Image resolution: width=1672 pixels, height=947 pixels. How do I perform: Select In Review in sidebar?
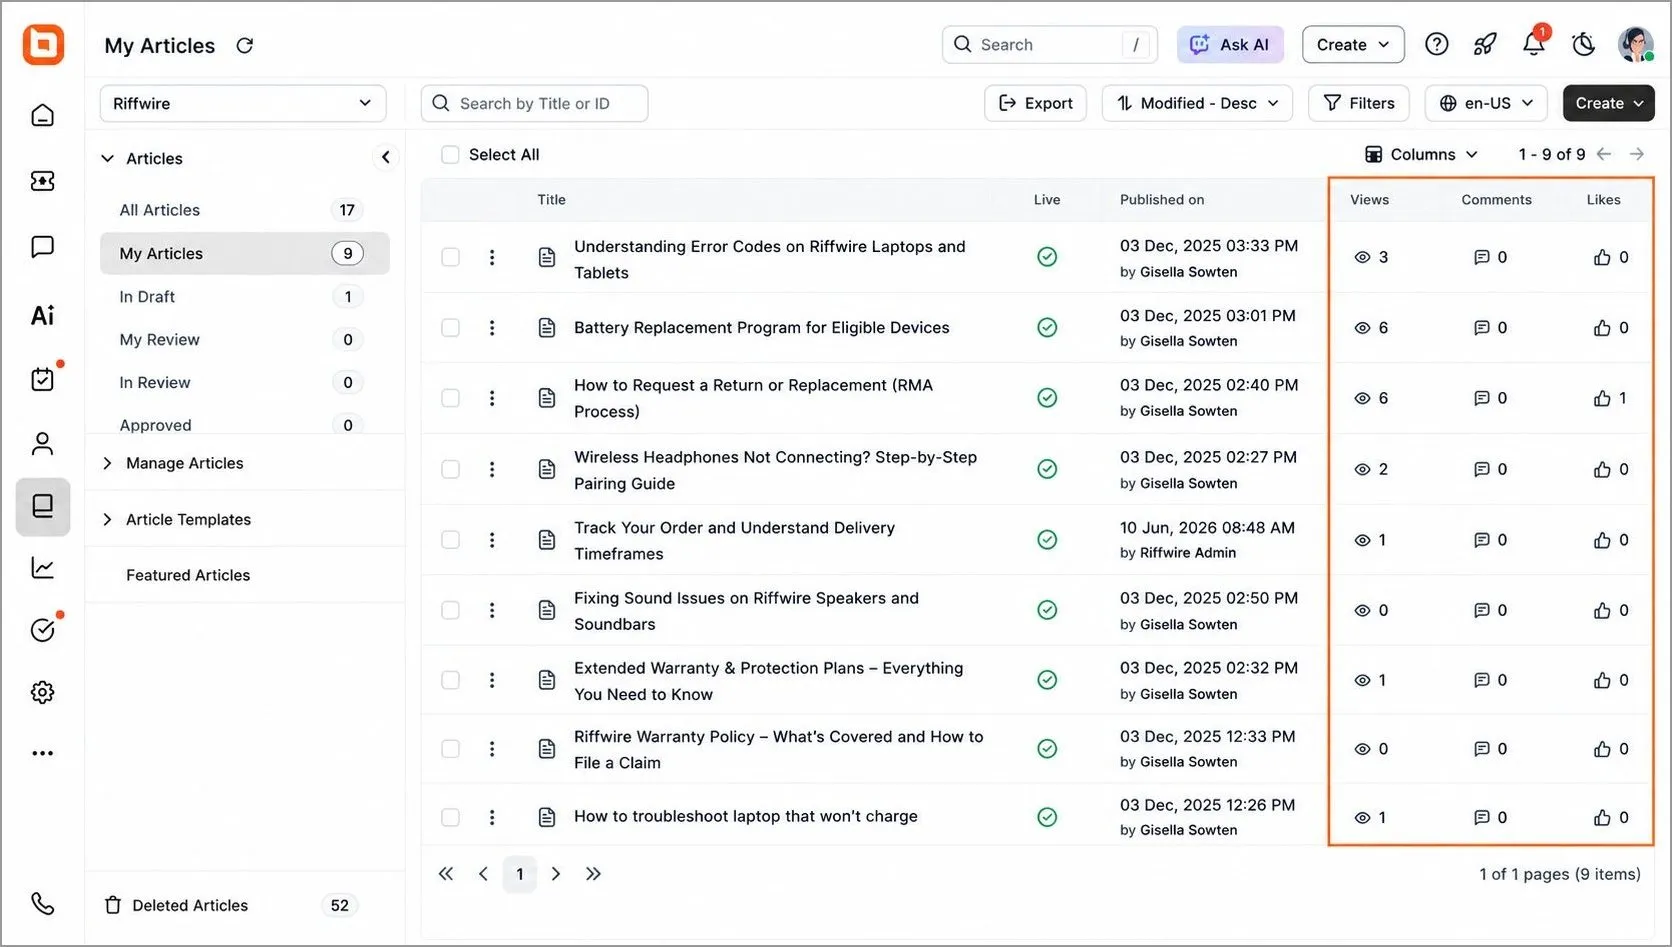[x=244, y=382]
